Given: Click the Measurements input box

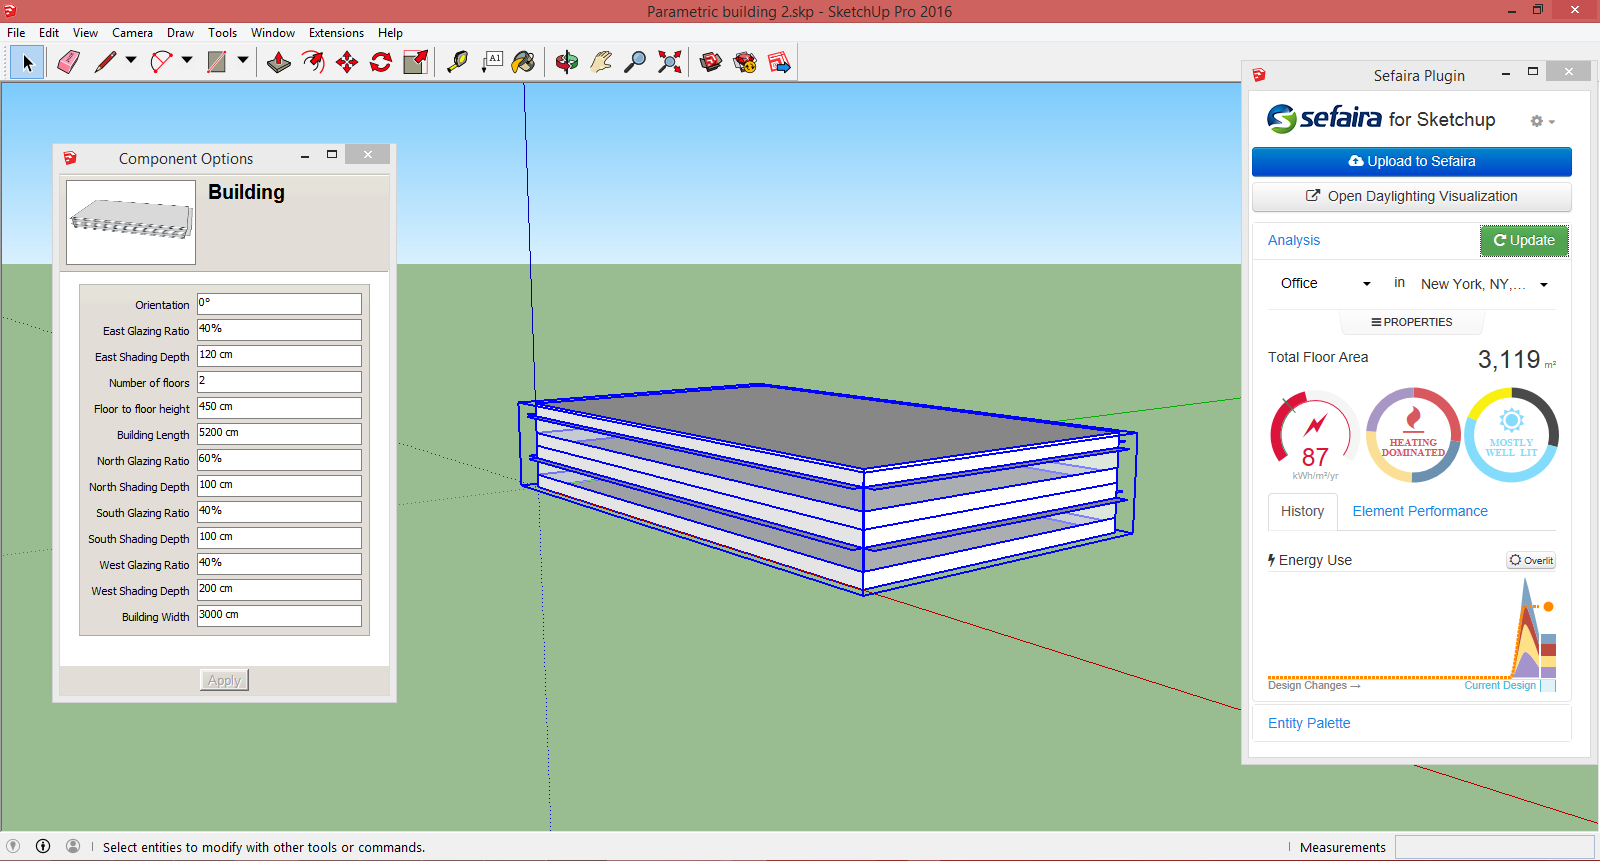Looking at the screenshot, I should pos(1493,847).
